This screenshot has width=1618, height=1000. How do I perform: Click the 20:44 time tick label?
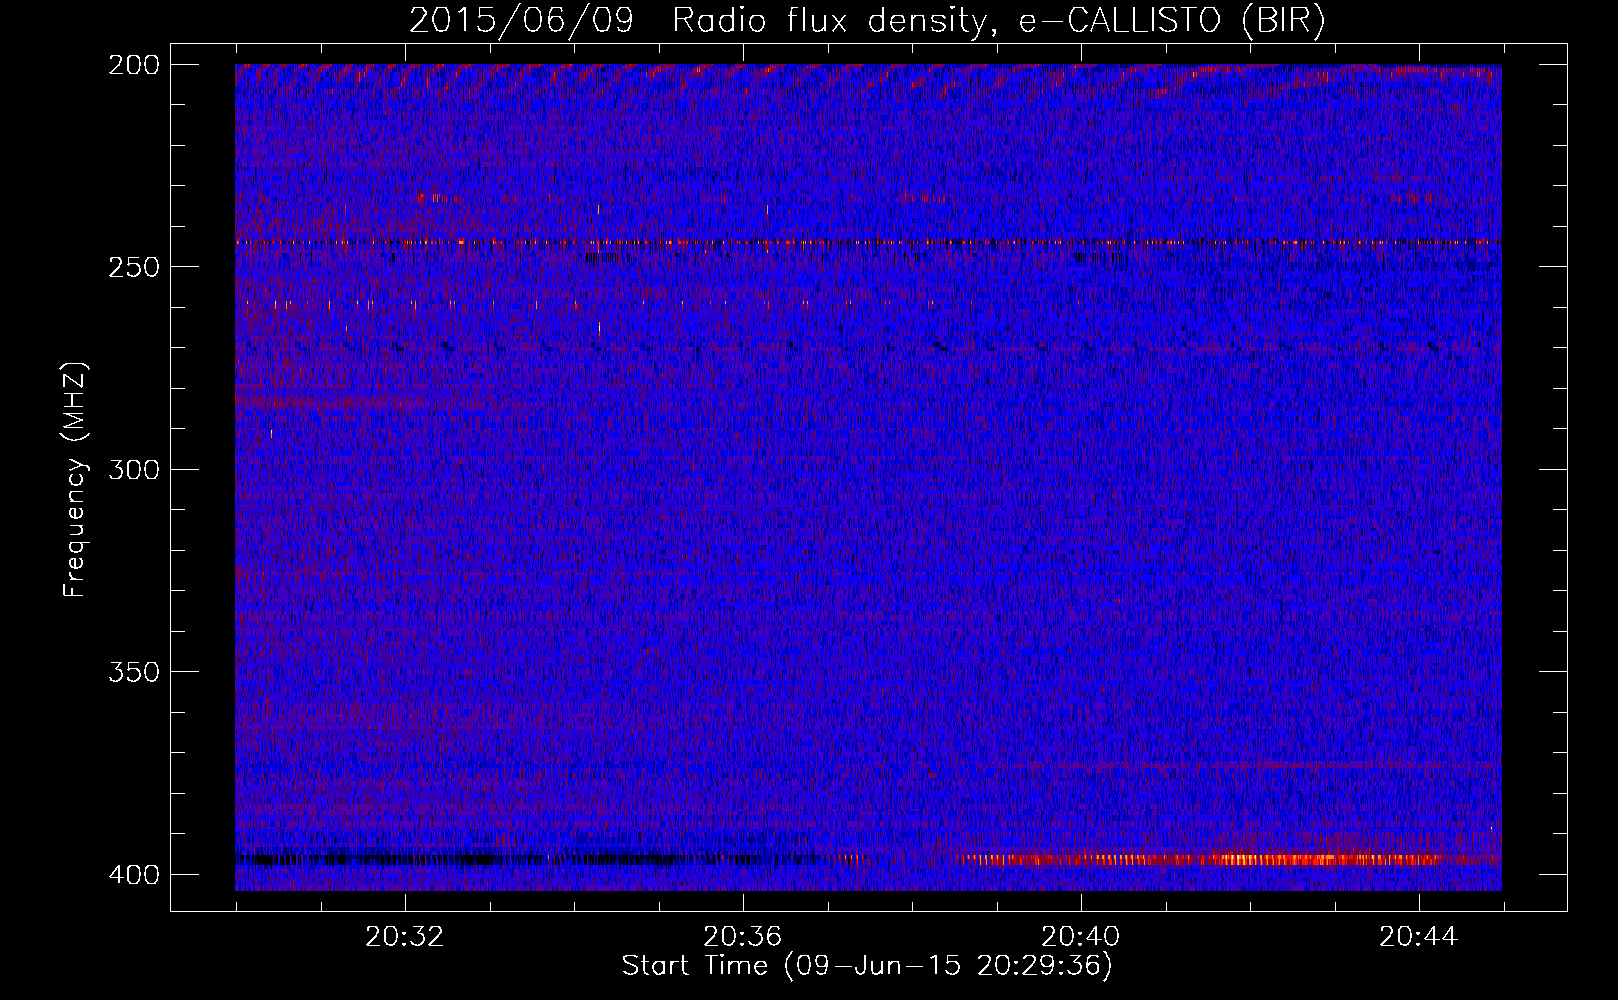click(x=1418, y=937)
